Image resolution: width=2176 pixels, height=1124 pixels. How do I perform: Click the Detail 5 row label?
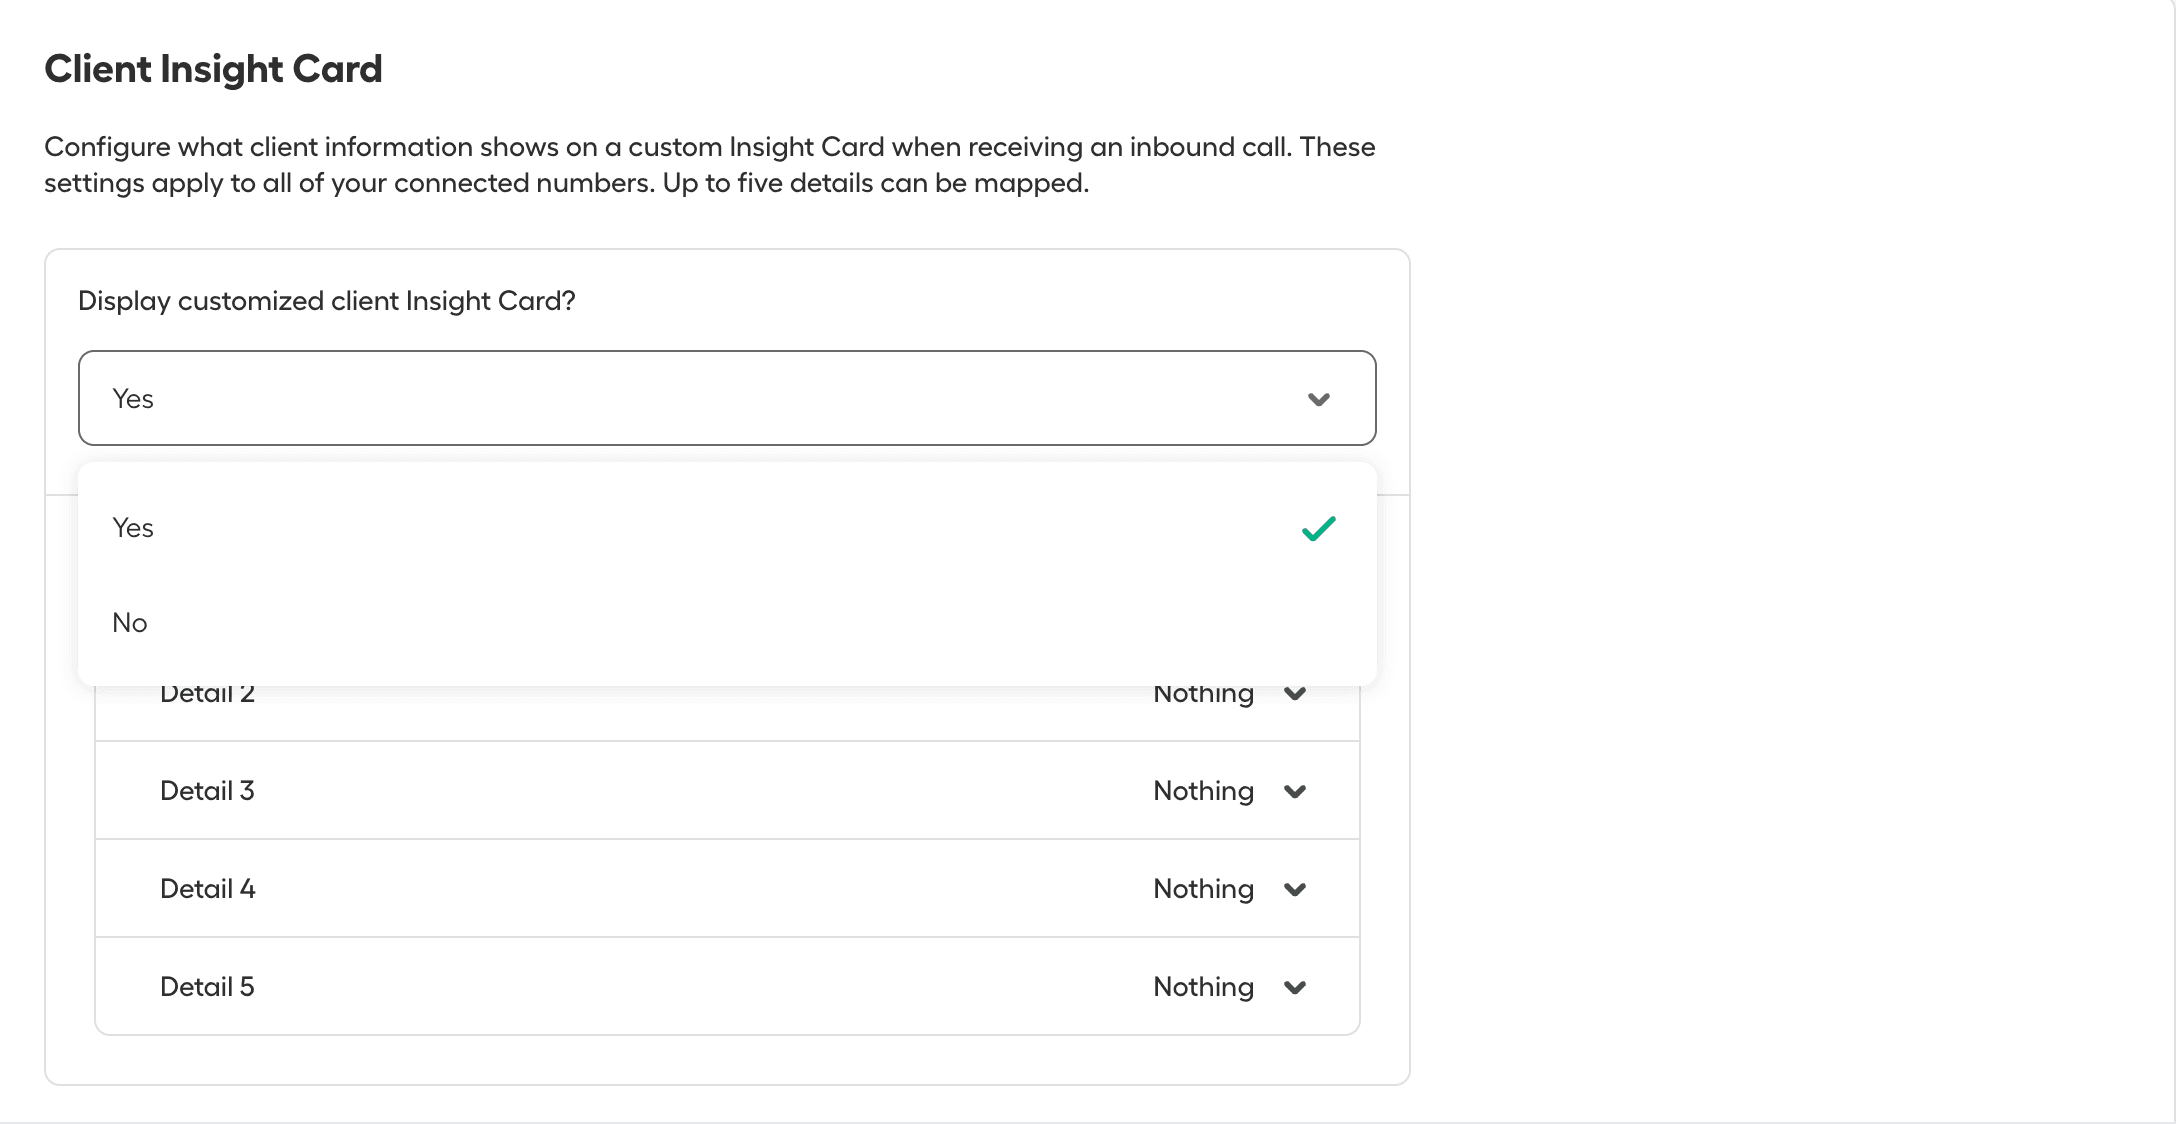coord(207,986)
